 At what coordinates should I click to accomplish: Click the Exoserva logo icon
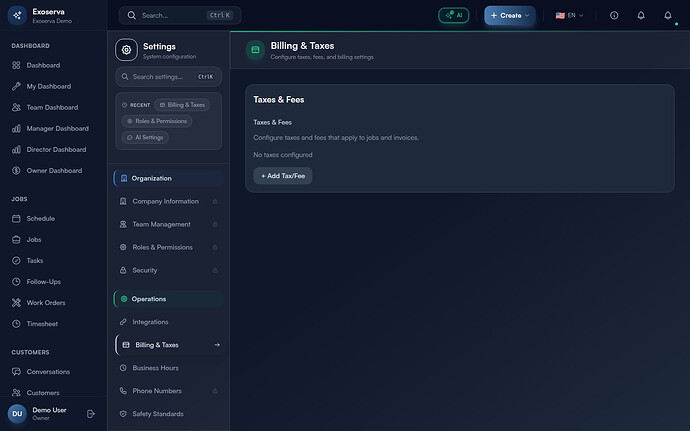17,15
